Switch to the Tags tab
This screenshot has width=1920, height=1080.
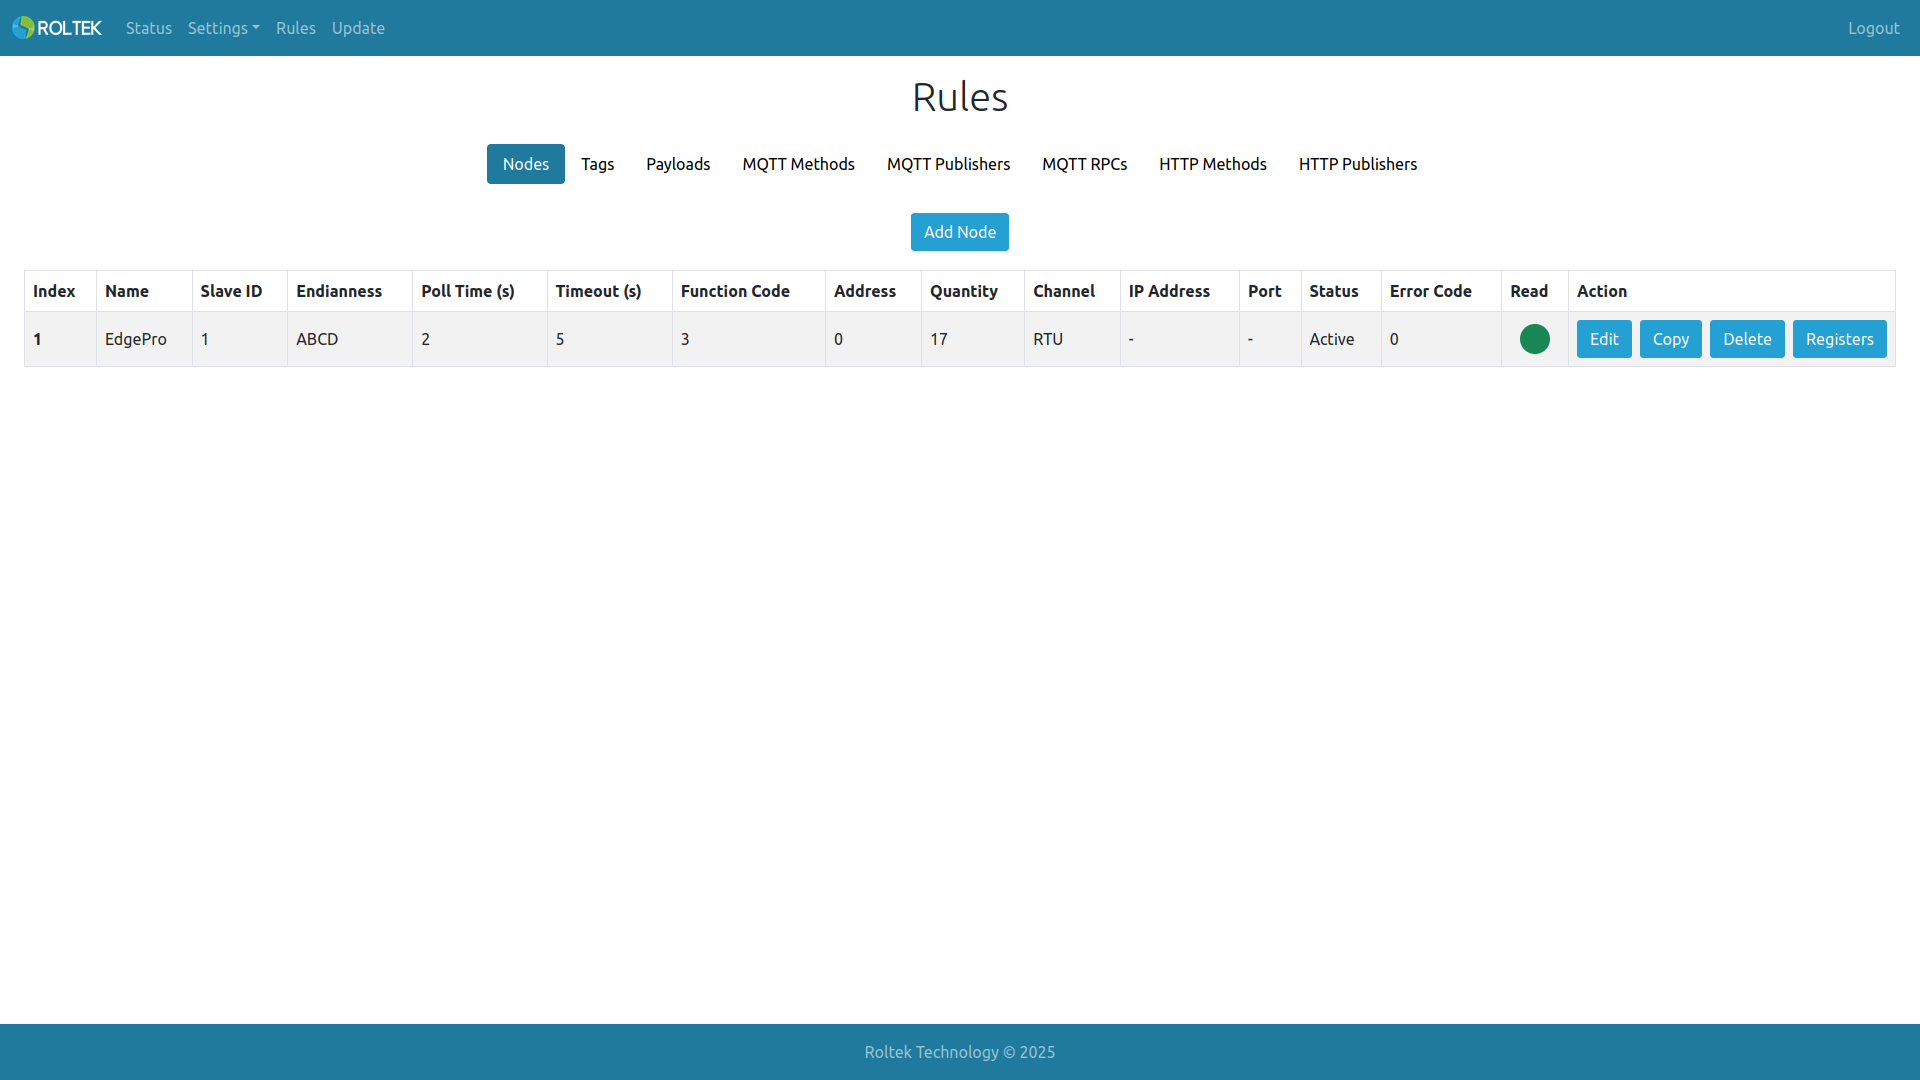coord(597,164)
